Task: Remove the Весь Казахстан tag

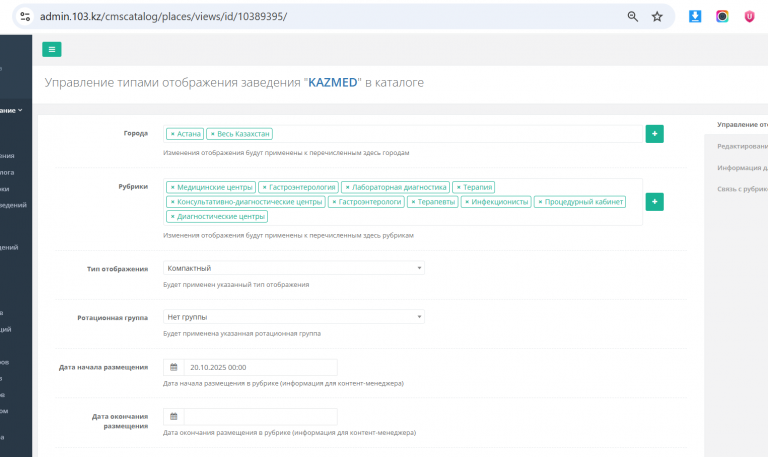Action: (212, 134)
